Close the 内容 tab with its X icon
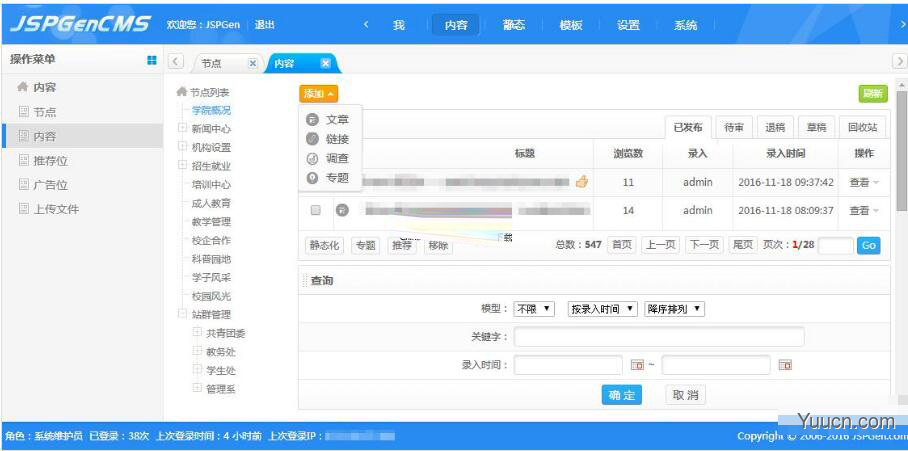Viewport: 908px width, 451px height. 325,63
